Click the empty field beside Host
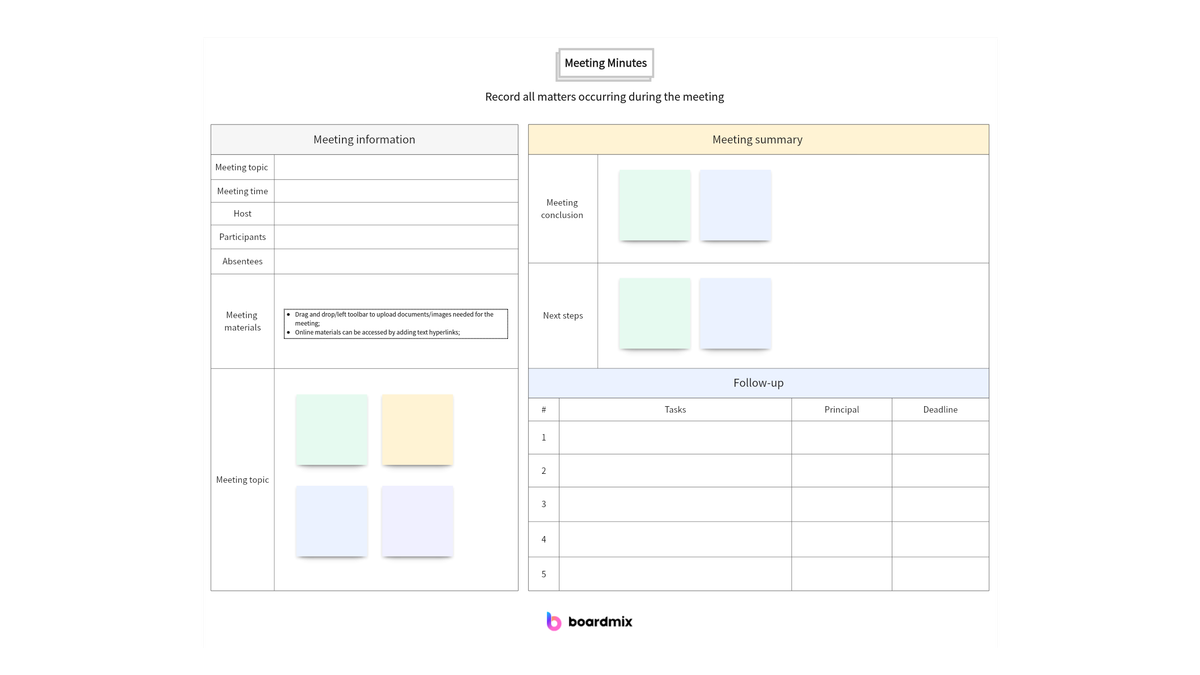1200x675 pixels. (396, 214)
